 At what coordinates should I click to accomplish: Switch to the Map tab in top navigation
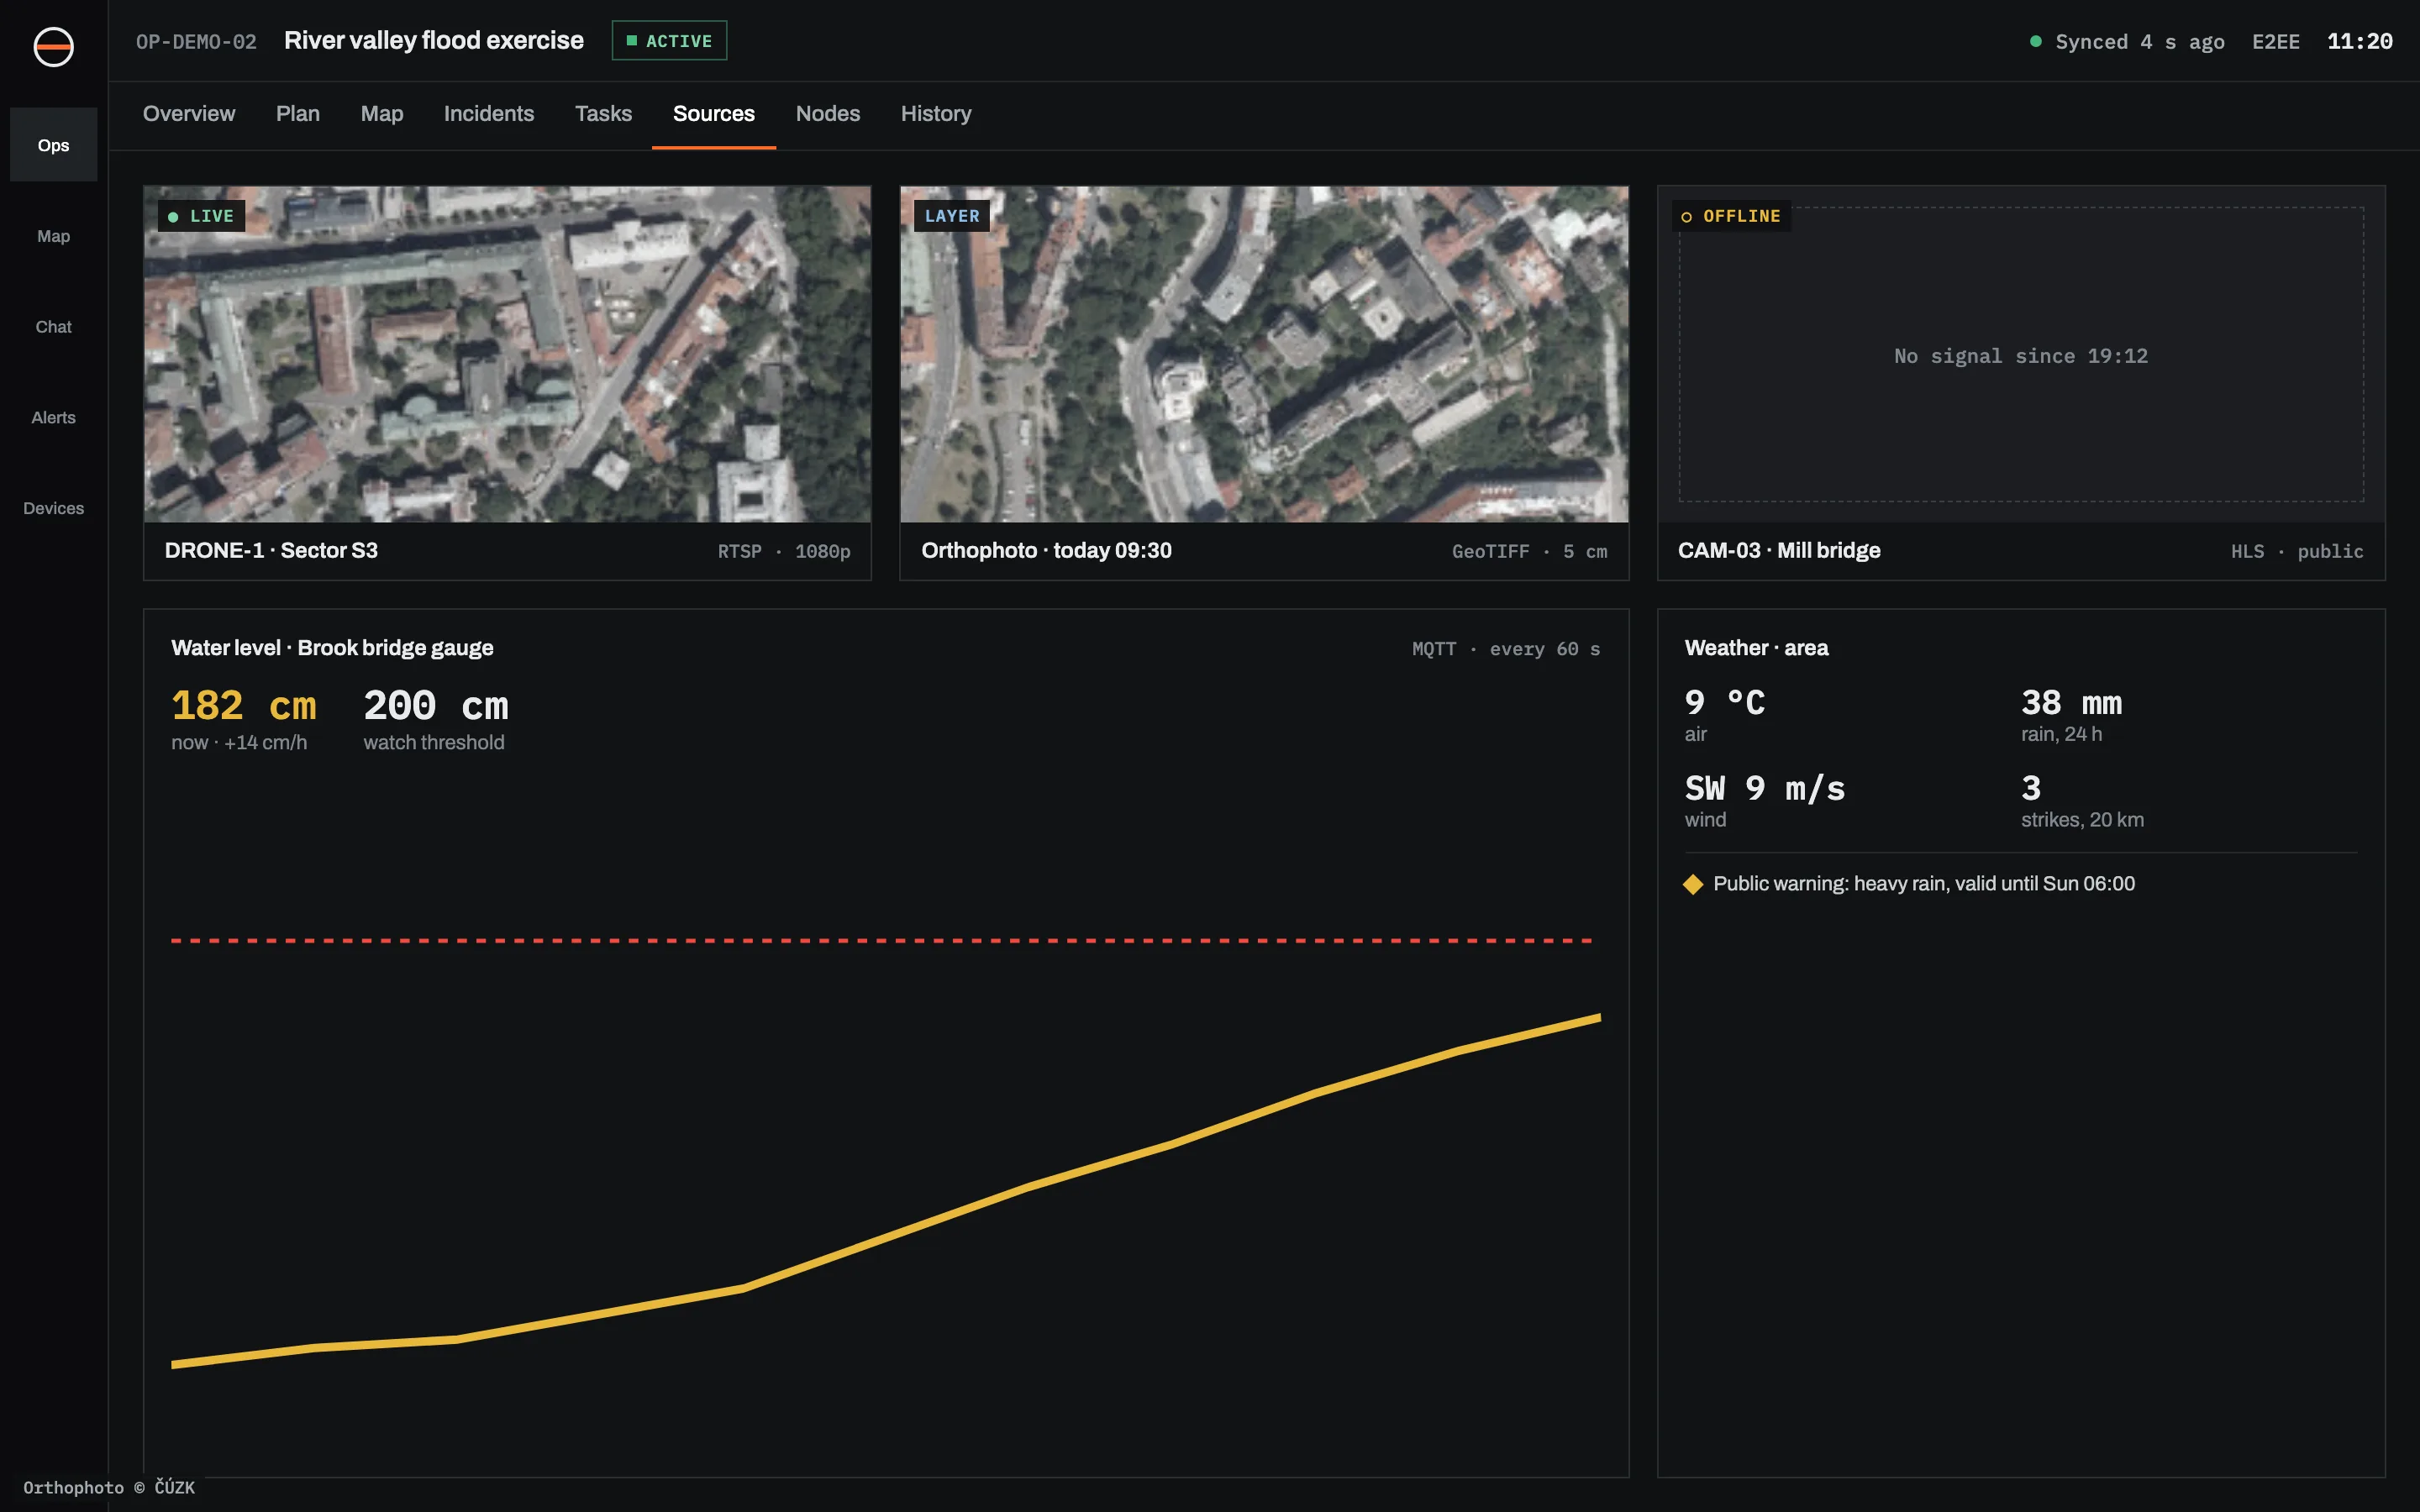coord(382,114)
